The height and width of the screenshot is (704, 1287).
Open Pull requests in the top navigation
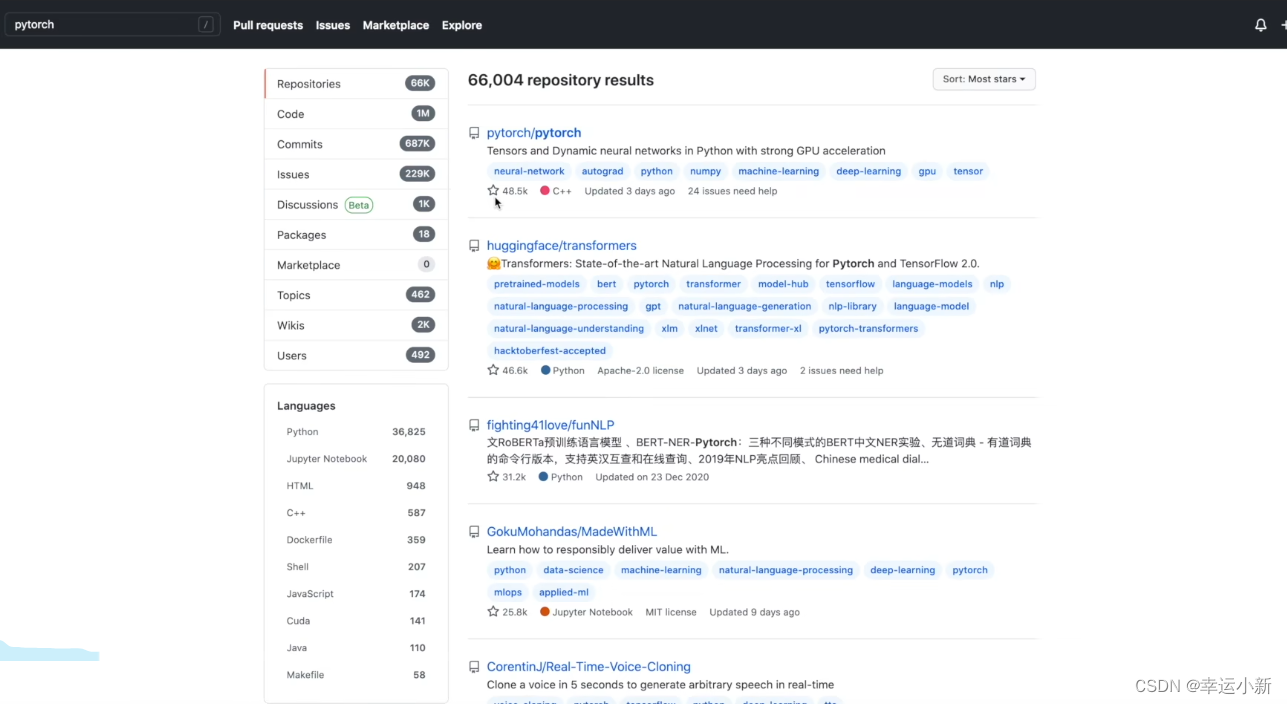tap(268, 25)
